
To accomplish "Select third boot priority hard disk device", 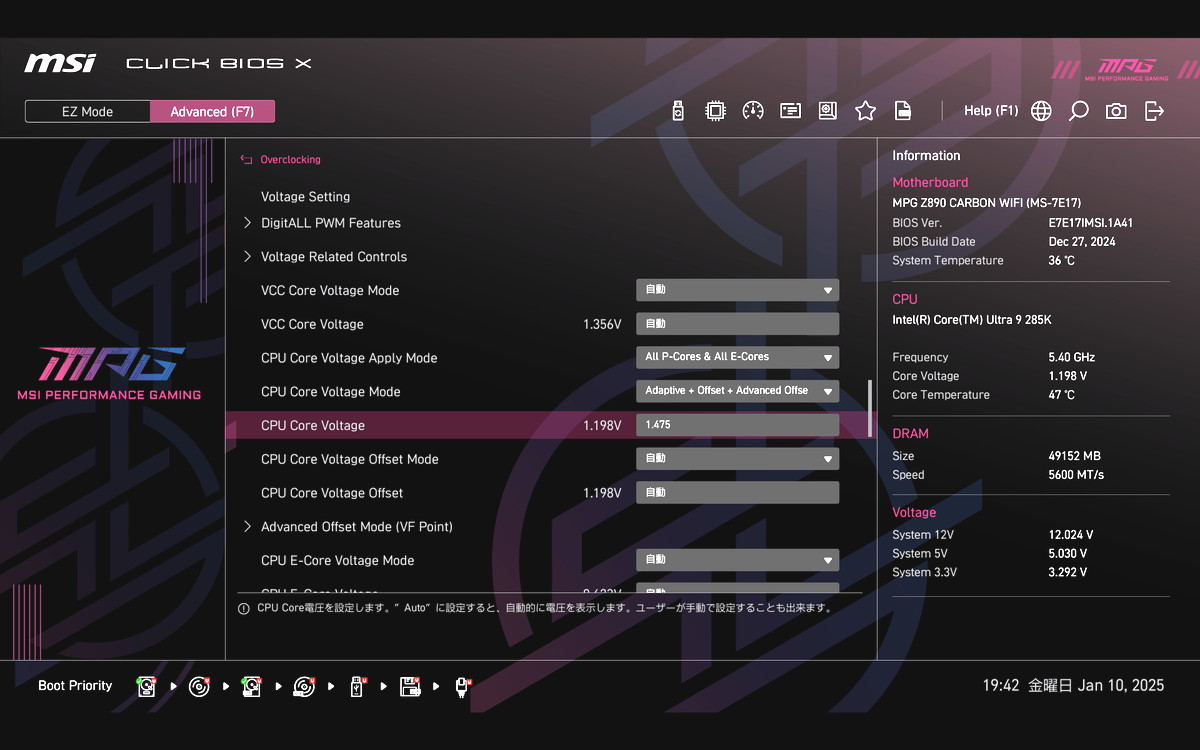I will point(251,686).
